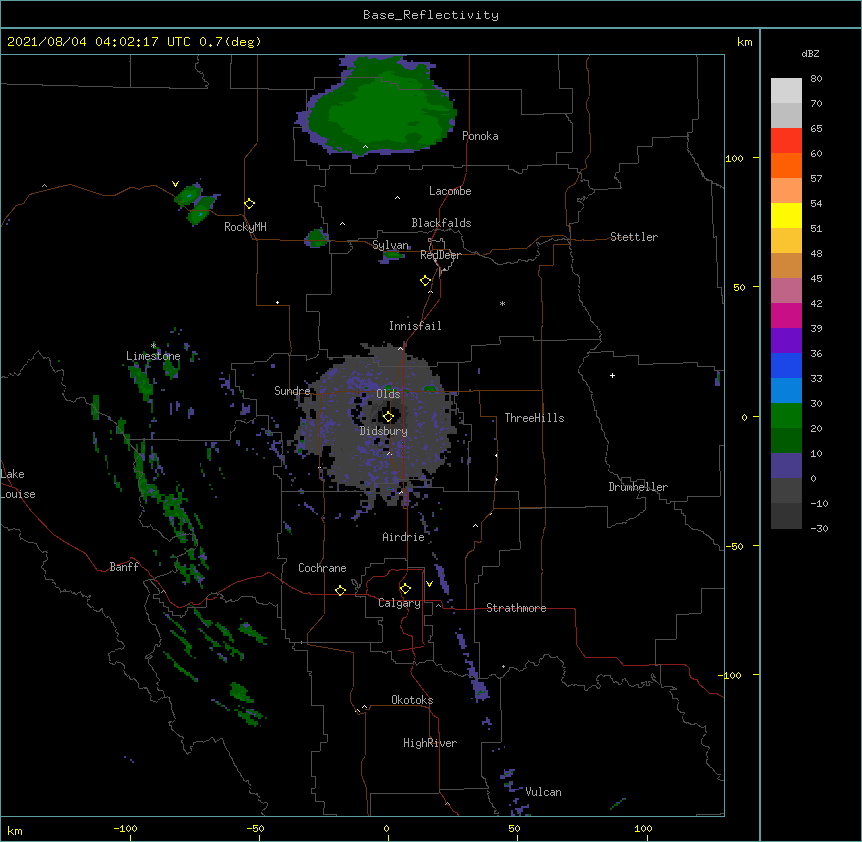Click the yellow diamond marker below Cochrane
Screen dimensions: 862x842
tap(340, 590)
